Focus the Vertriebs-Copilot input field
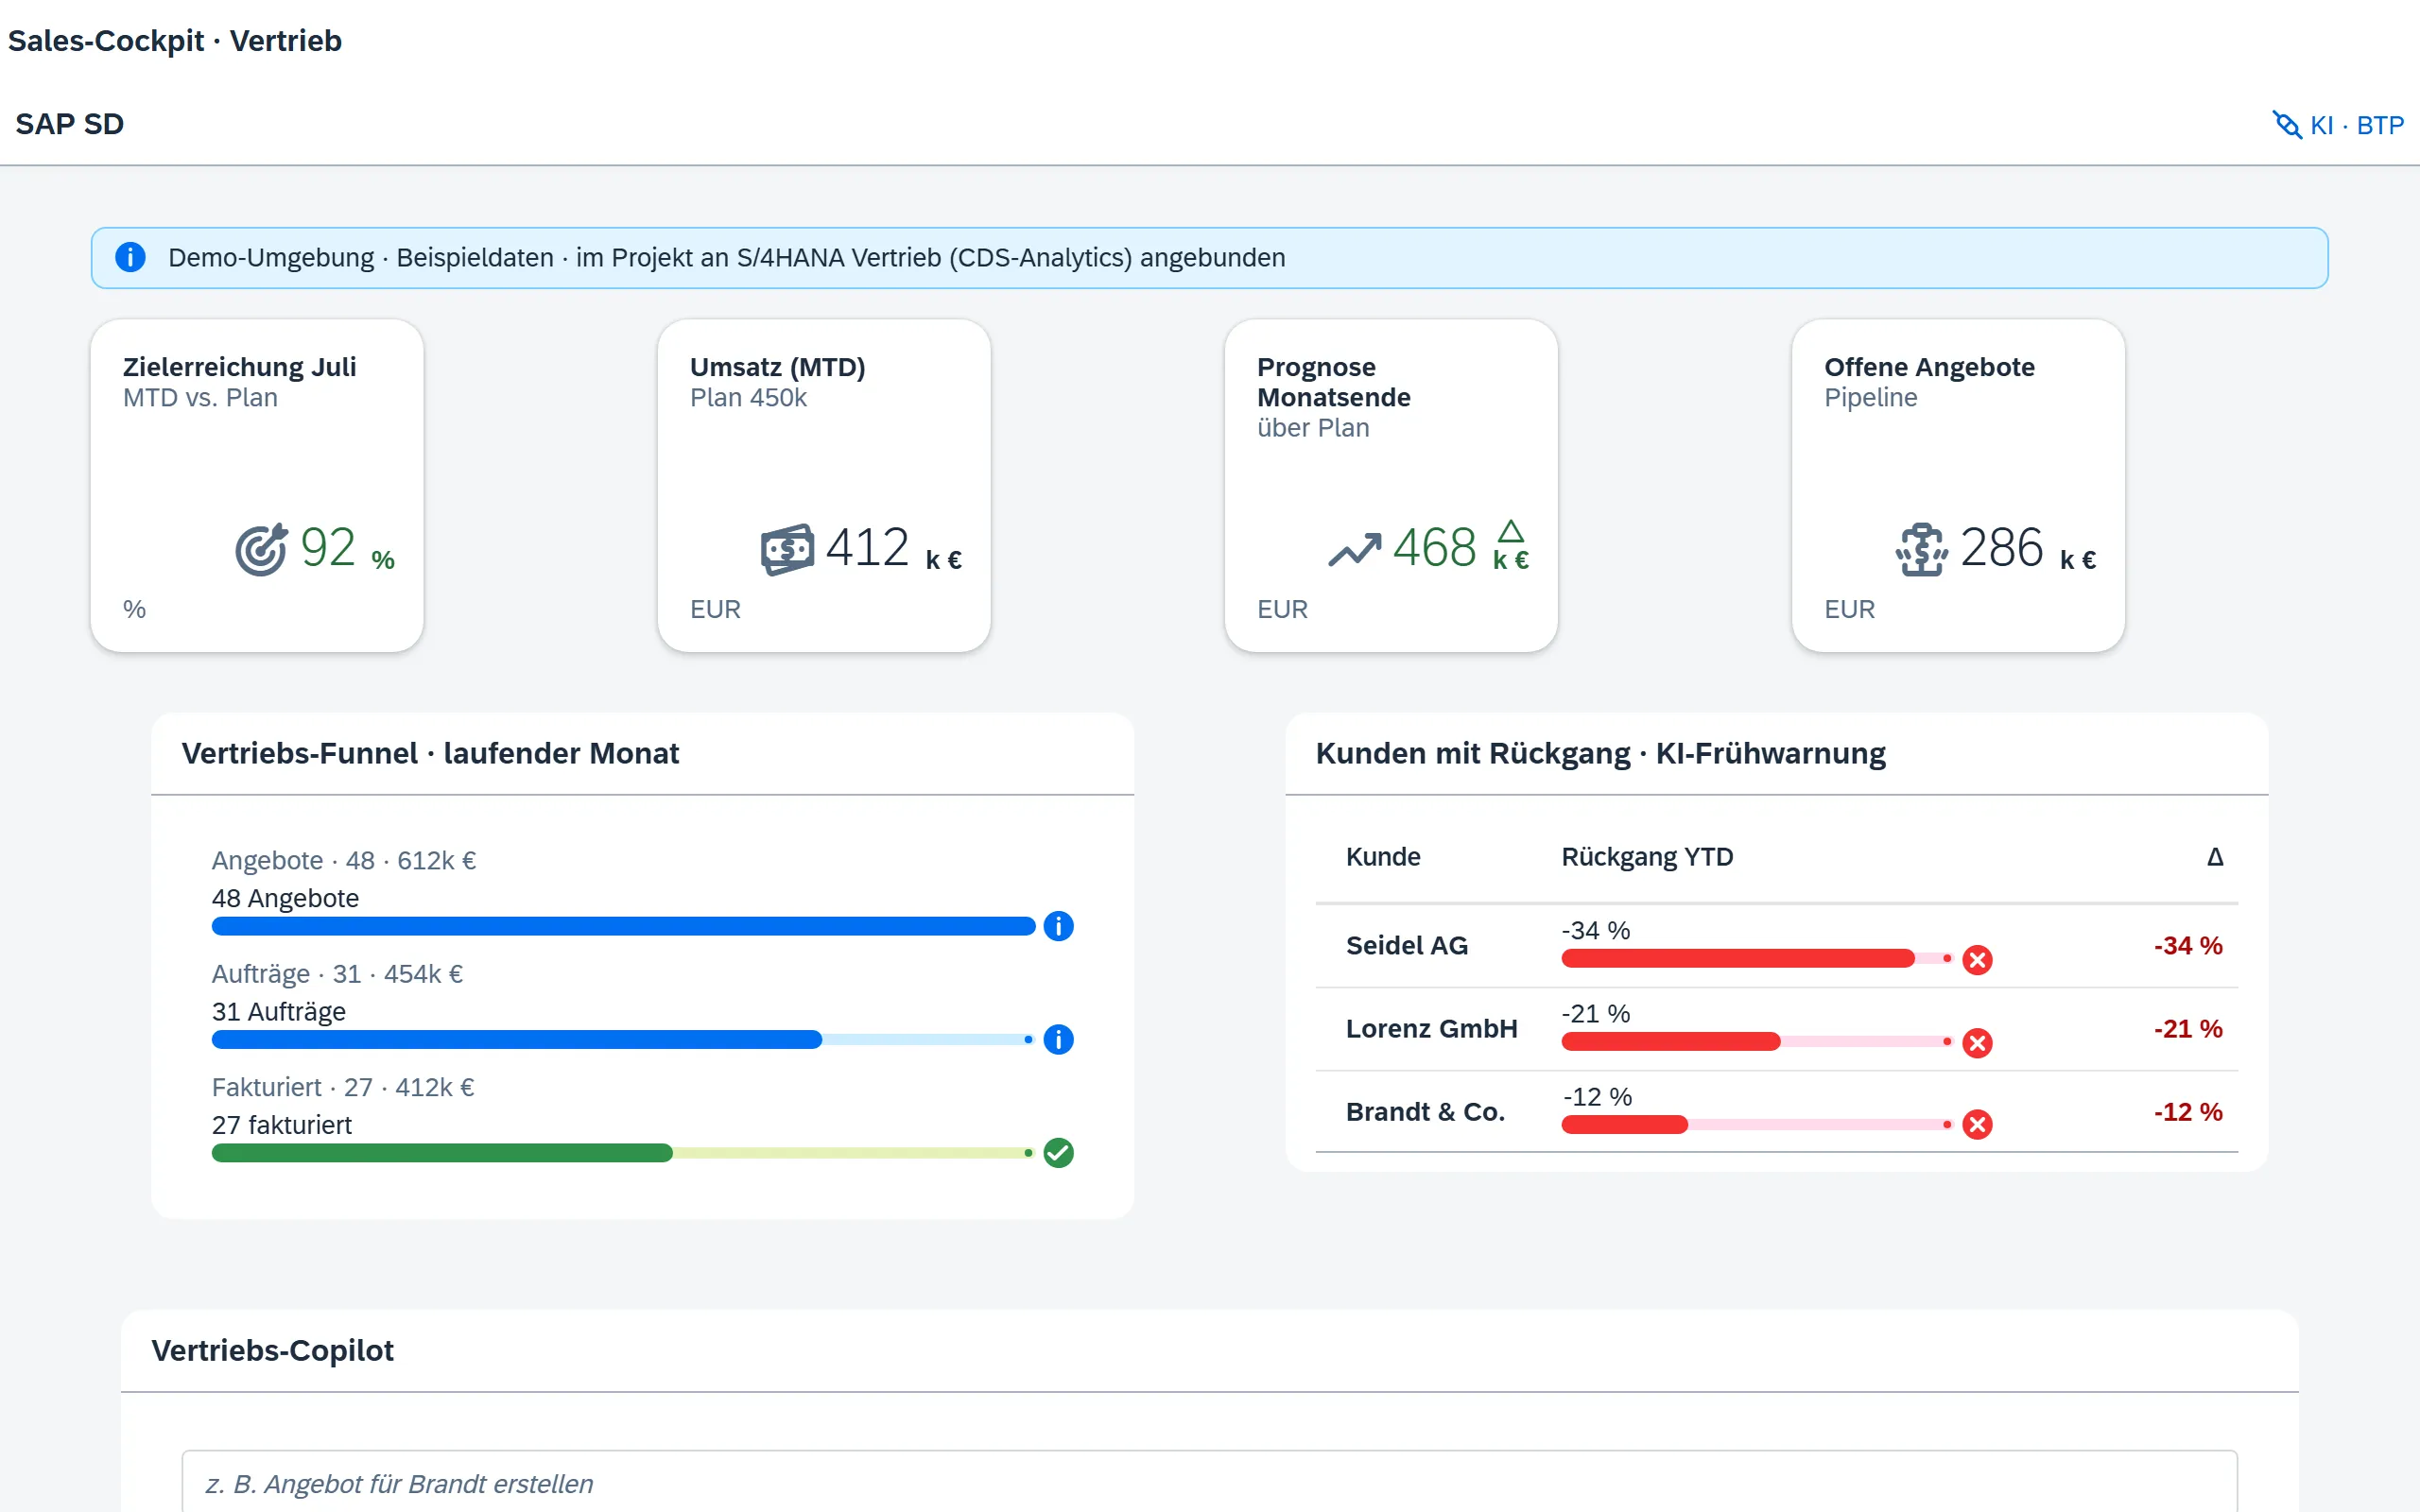This screenshot has width=2420, height=1512. [1209, 1482]
